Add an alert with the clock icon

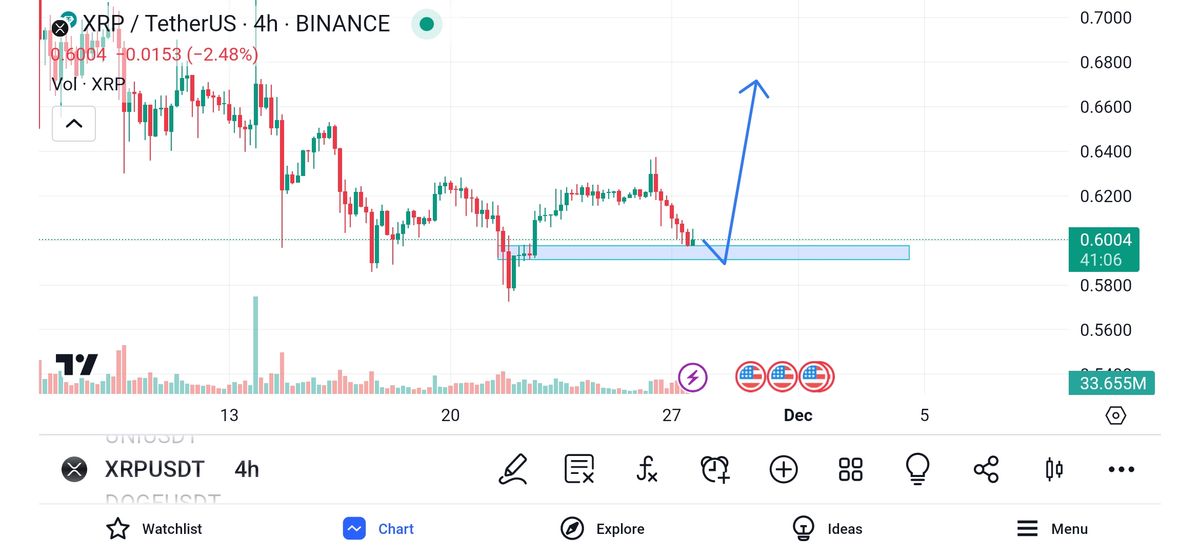tap(715, 468)
